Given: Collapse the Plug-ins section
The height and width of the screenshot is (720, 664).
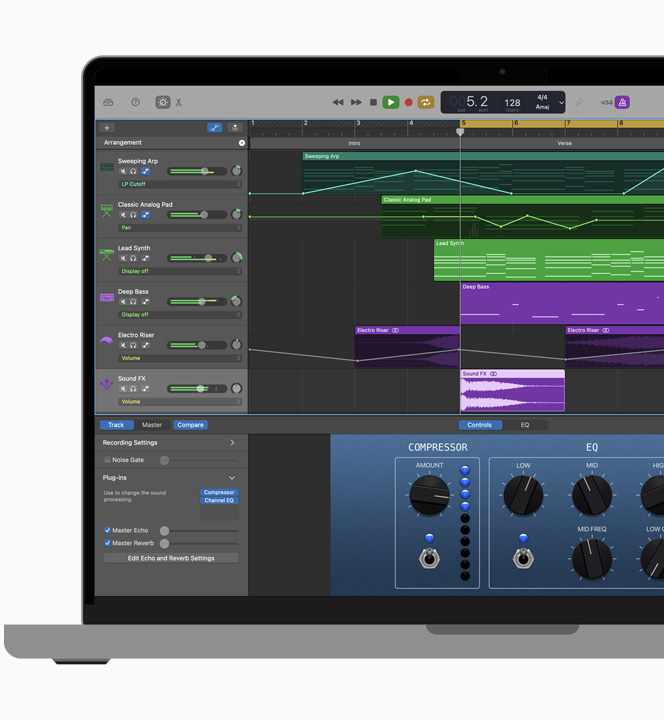Looking at the screenshot, I should tap(232, 478).
